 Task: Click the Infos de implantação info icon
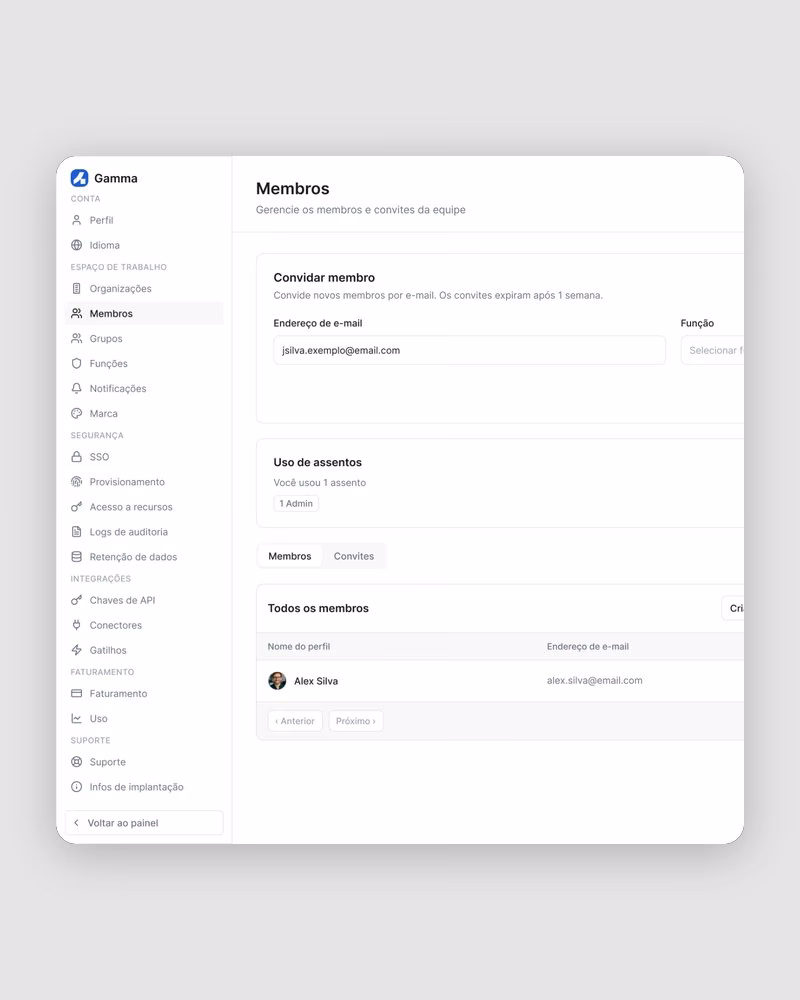[77, 786]
